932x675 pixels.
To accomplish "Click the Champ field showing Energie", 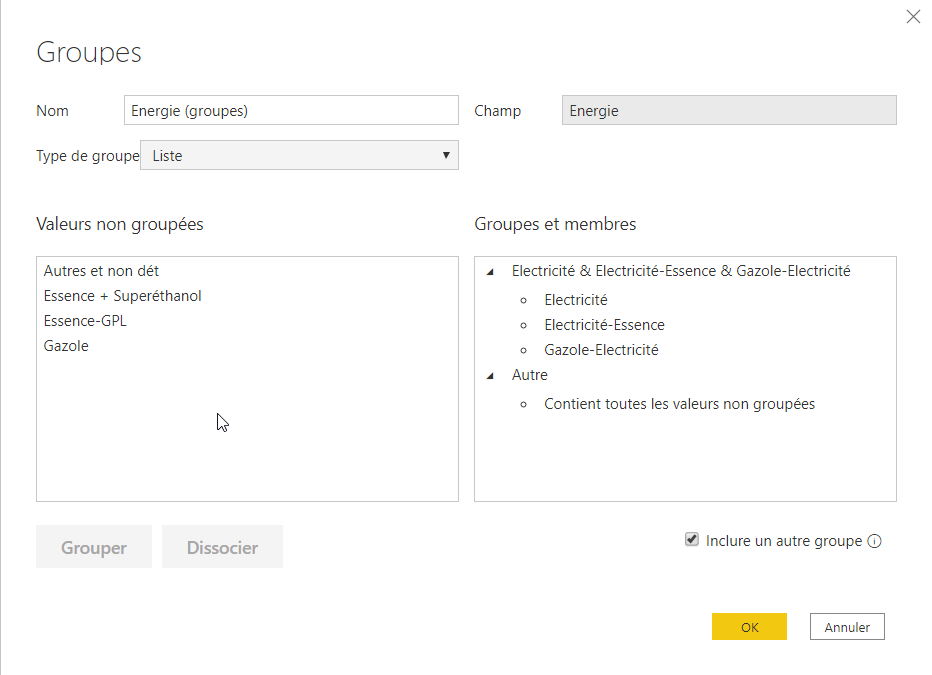I will pyautogui.click(x=729, y=111).
